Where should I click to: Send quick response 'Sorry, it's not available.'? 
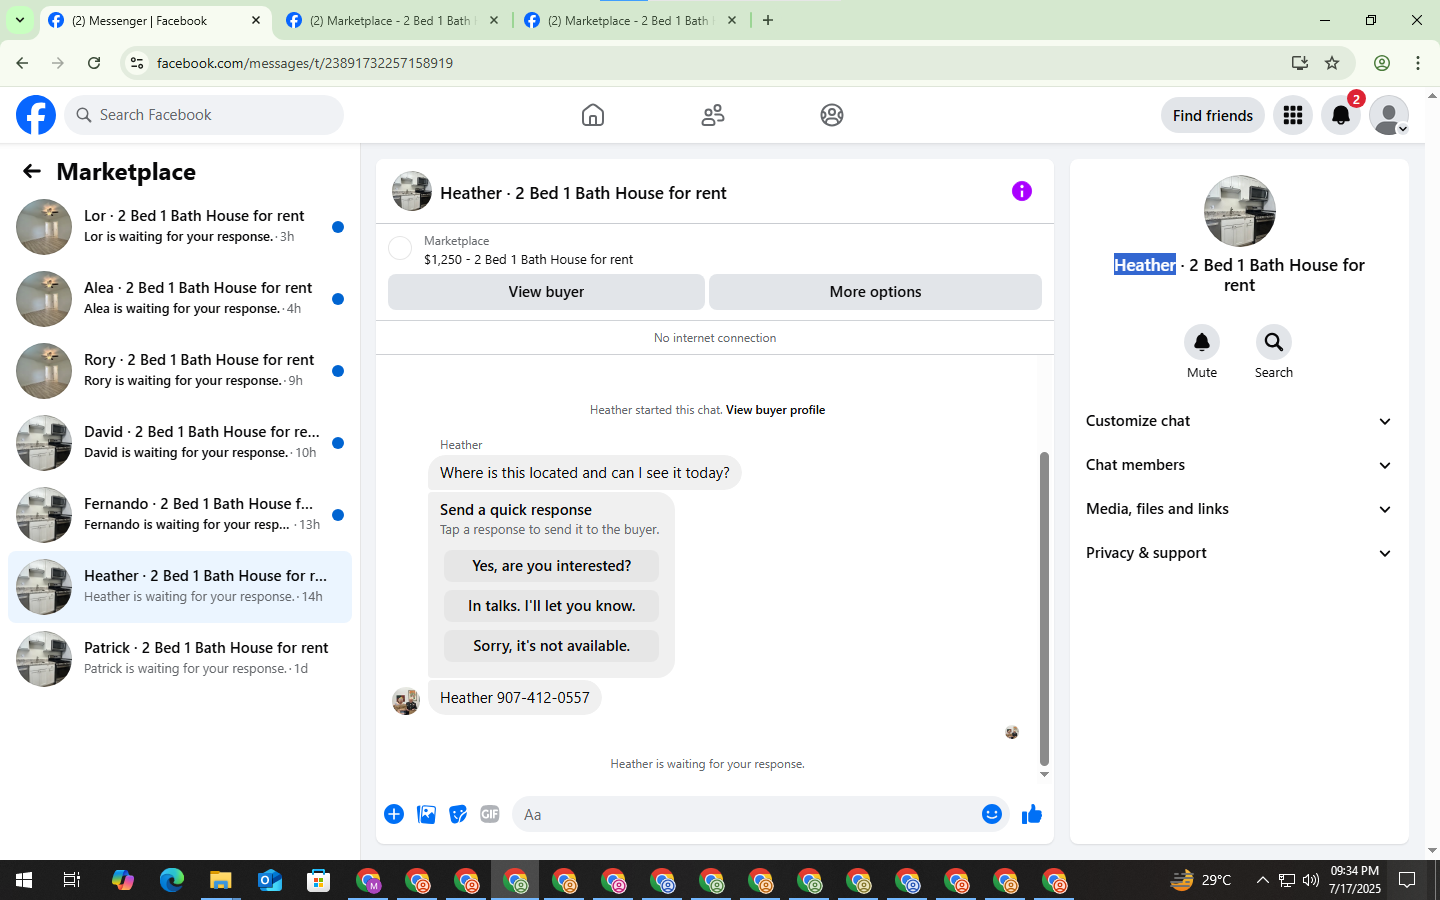(x=551, y=646)
